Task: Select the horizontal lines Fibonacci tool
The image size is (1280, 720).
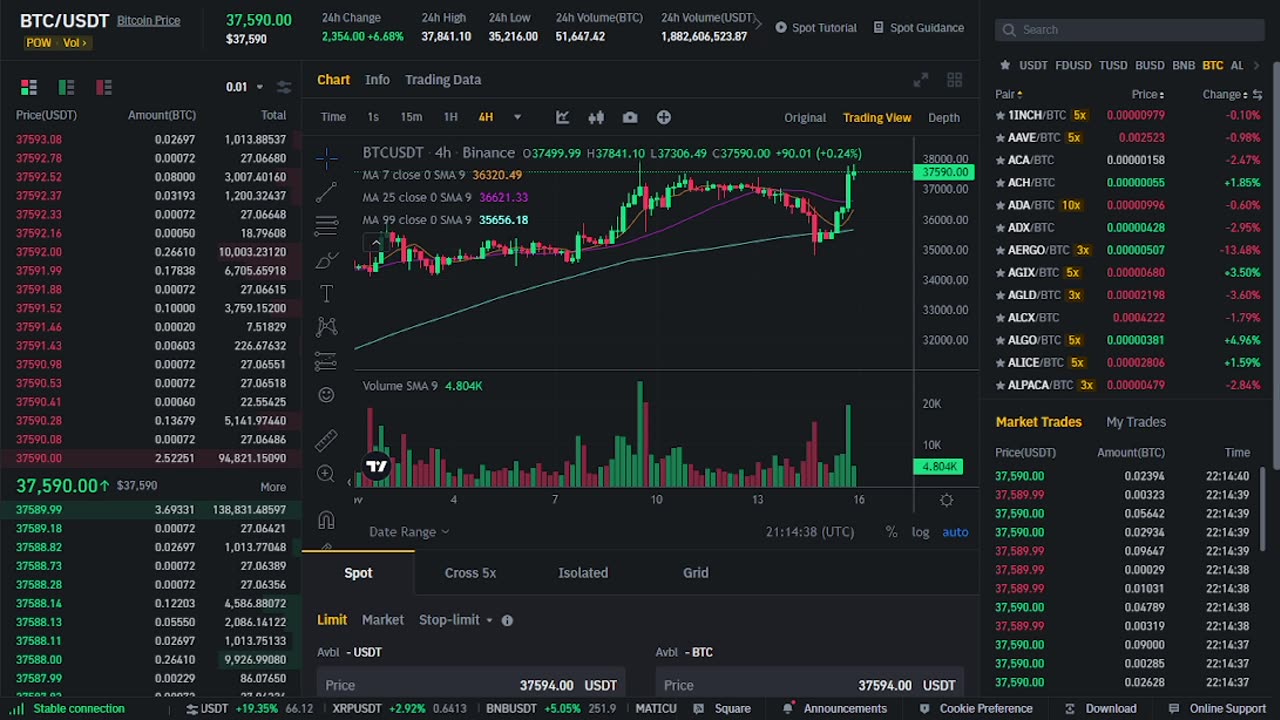Action: pos(326,226)
